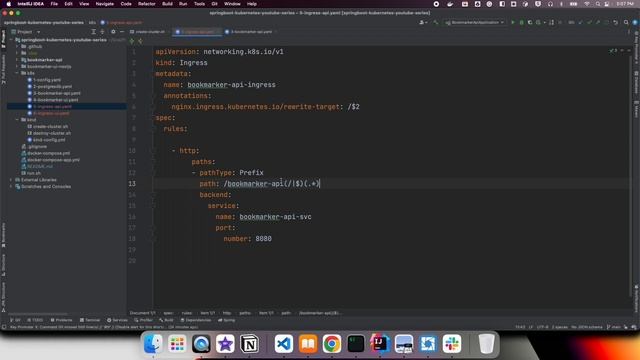The image size is (640, 360).
Task: Place cursor on line 13 path value
Action: coord(271,184)
